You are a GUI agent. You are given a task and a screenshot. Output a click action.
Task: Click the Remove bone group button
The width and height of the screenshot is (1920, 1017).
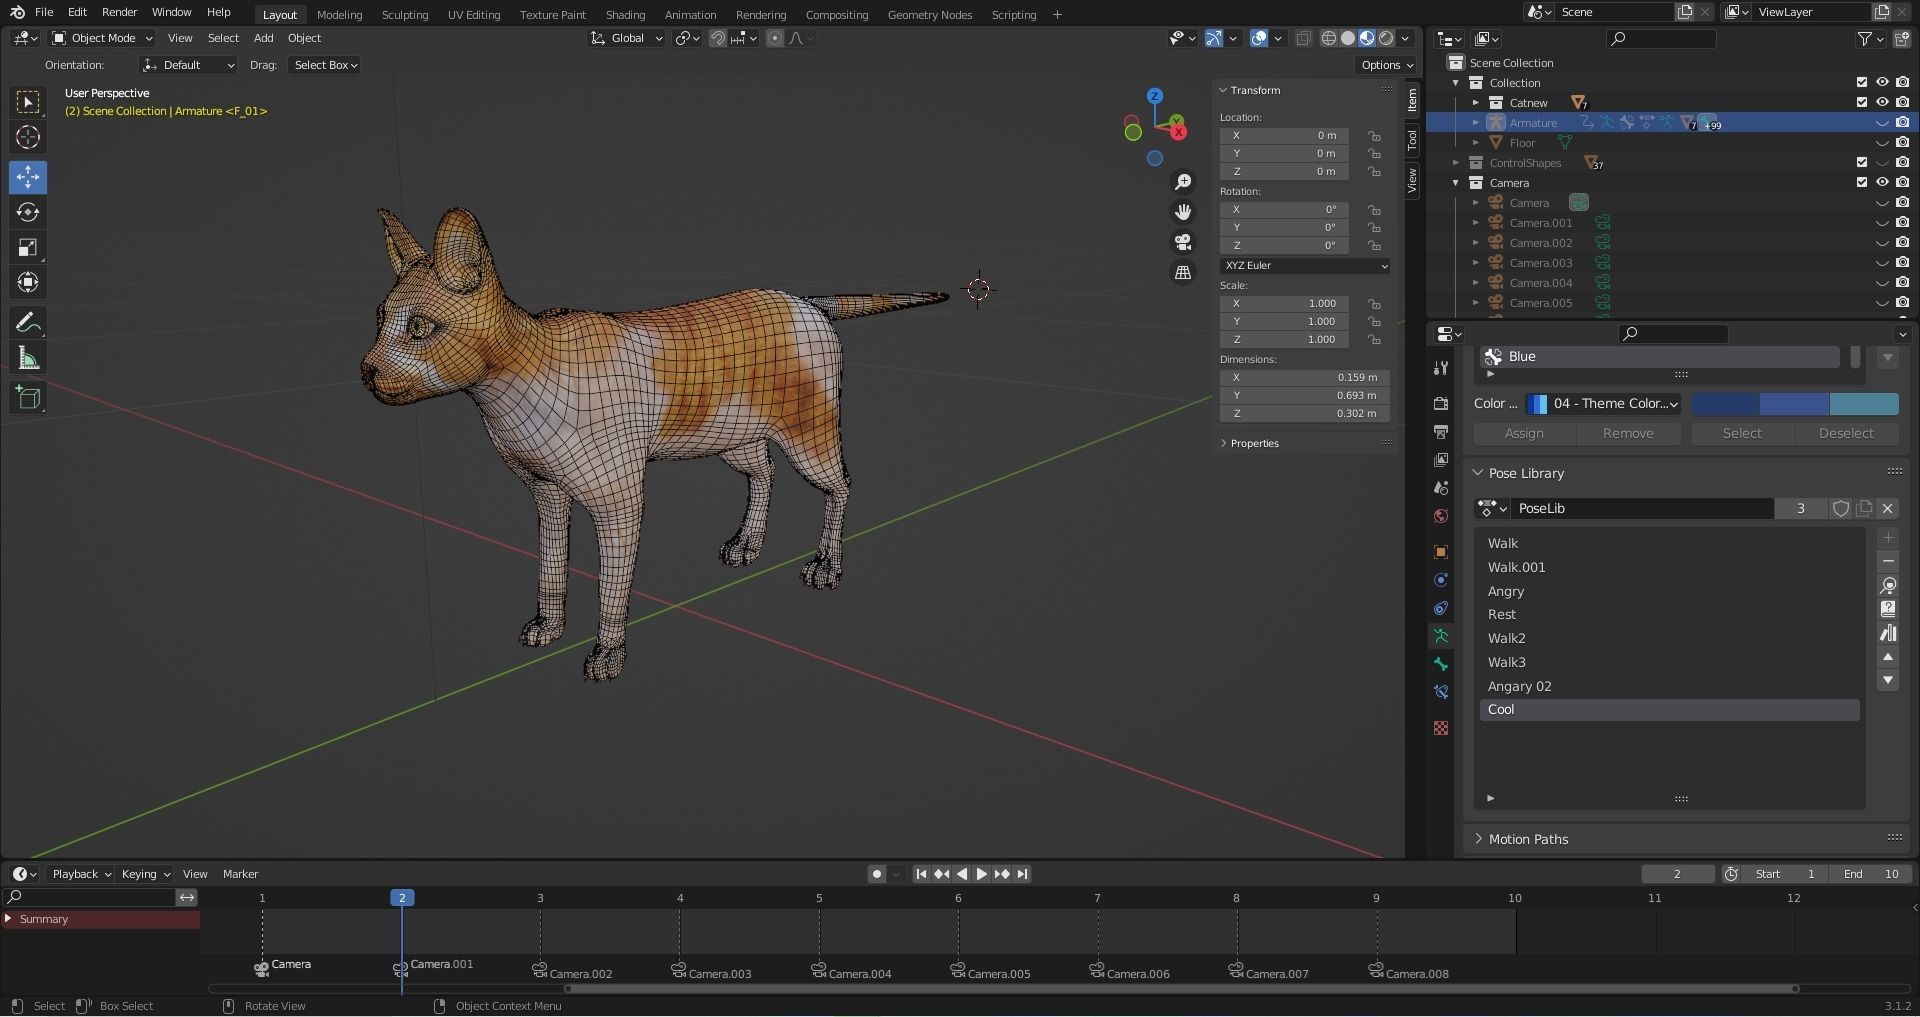[1628, 433]
